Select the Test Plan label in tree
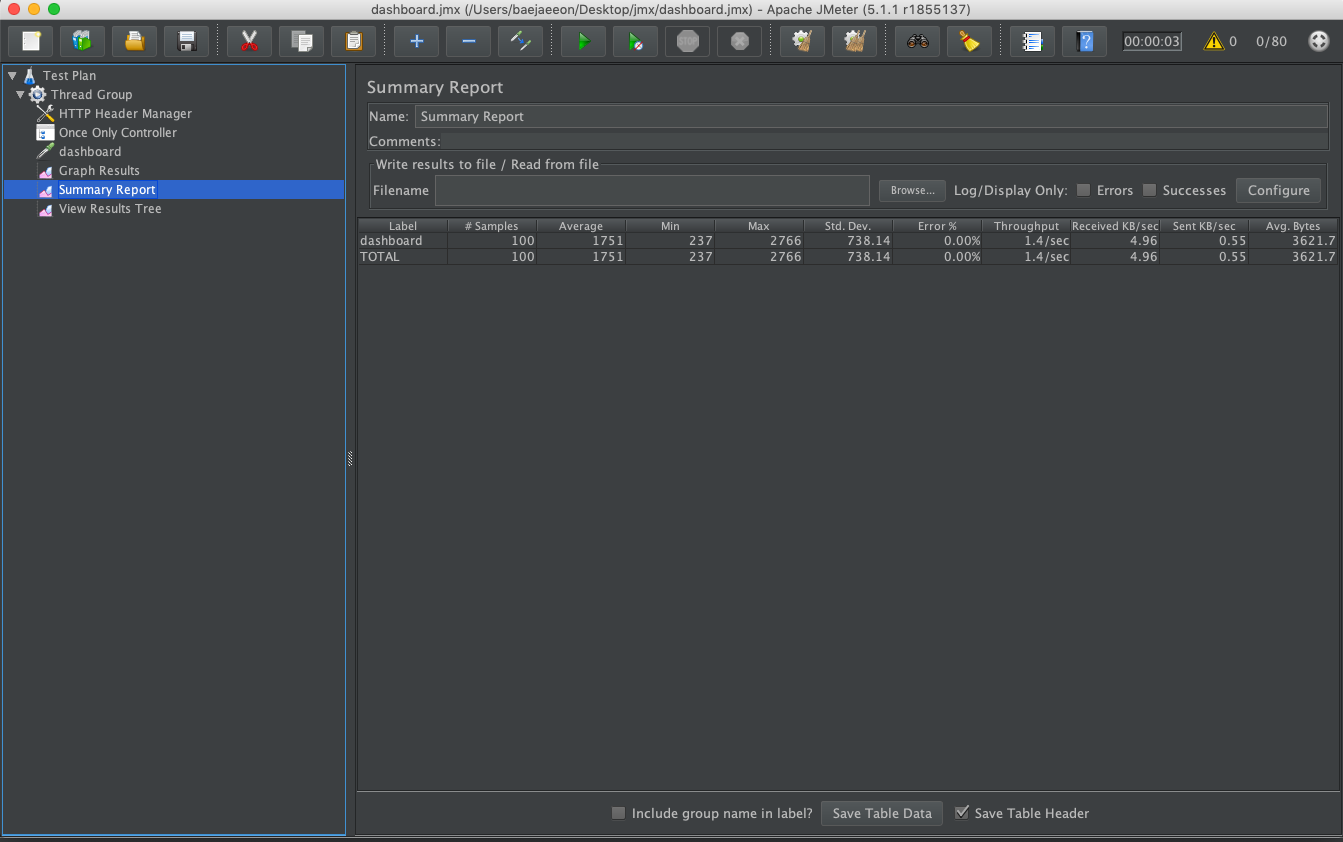Screen dimensions: 1343x842 pos(69,76)
